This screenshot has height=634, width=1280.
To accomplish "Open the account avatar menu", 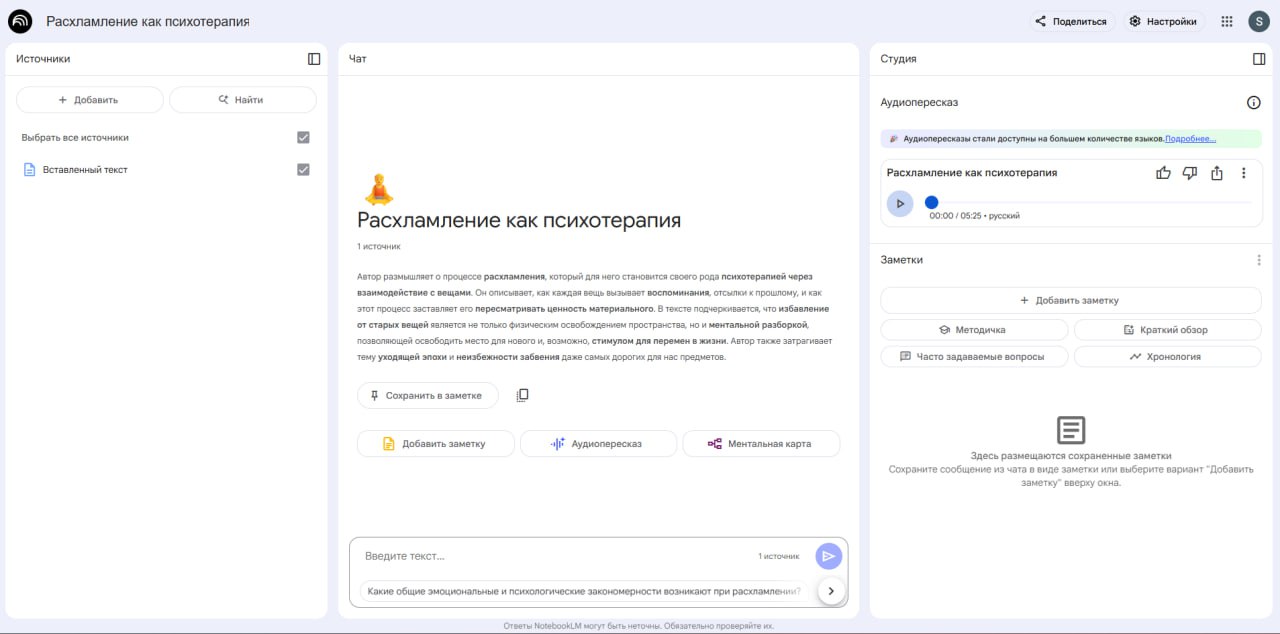I will [1258, 20].
